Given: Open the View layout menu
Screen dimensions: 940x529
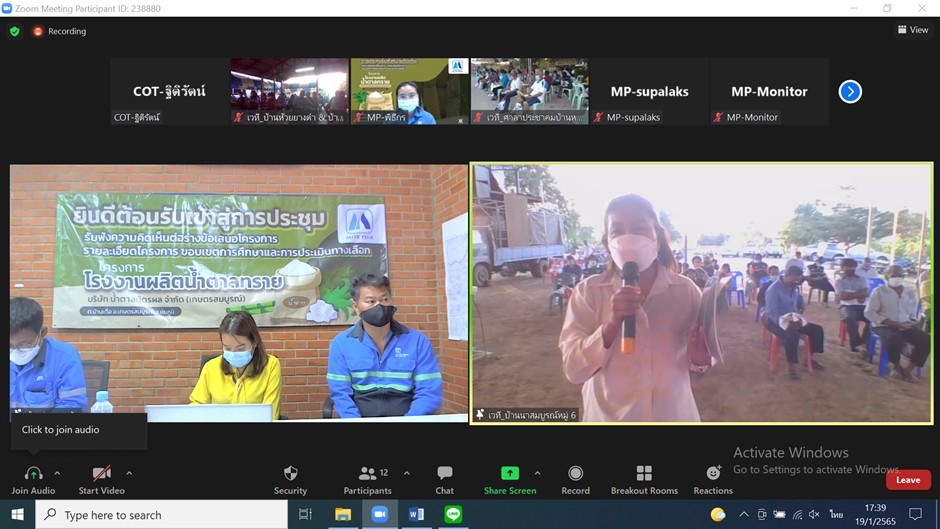Looking at the screenshot, I should pos(913,30).
